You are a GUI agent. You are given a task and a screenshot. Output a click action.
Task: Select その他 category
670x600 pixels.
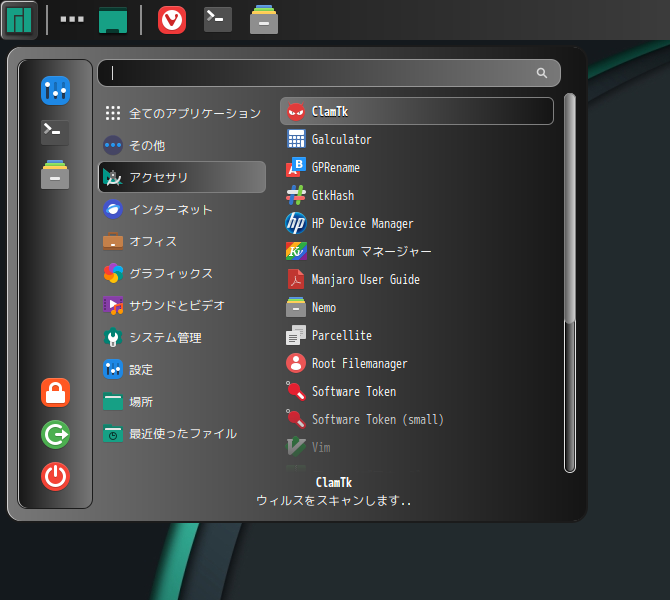182,145
